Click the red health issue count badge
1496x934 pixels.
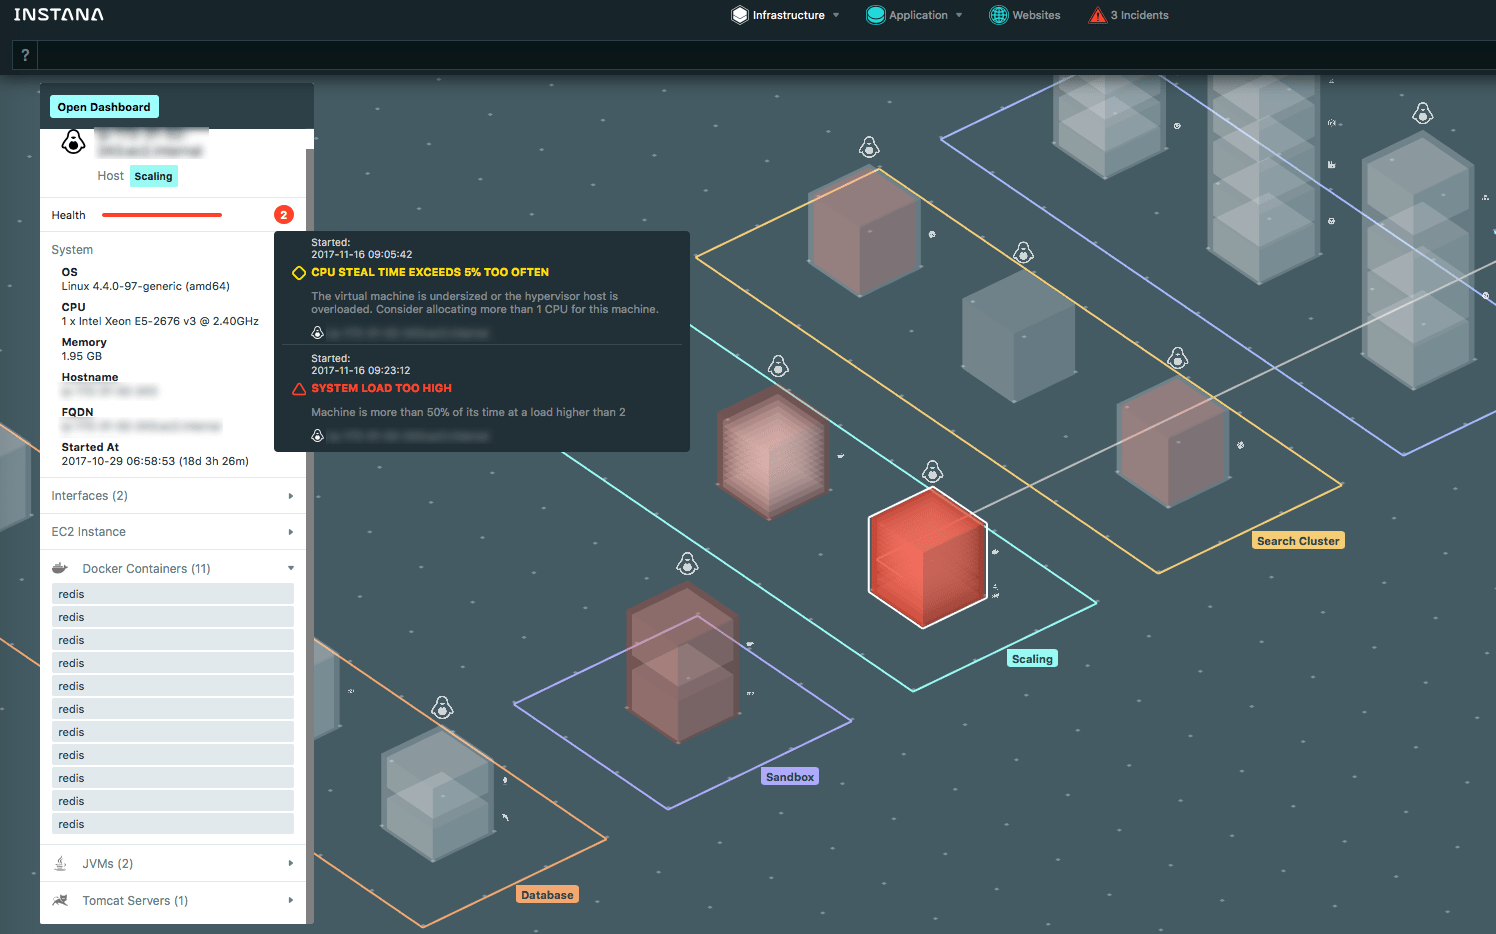coord(284,215)
